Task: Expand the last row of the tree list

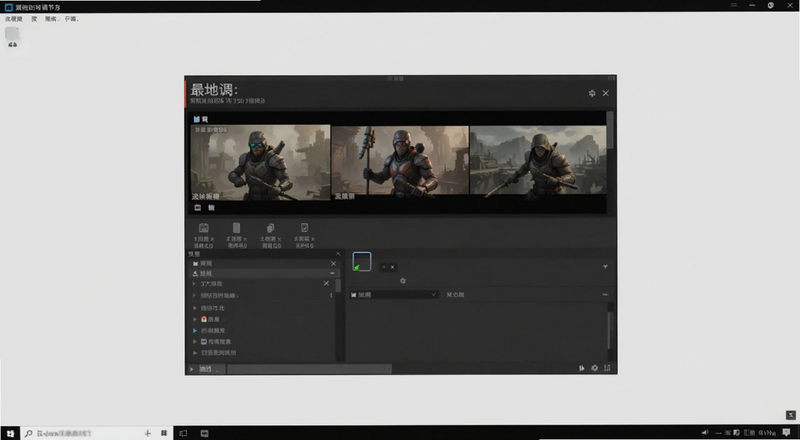Action: click(x=195, y=353)
